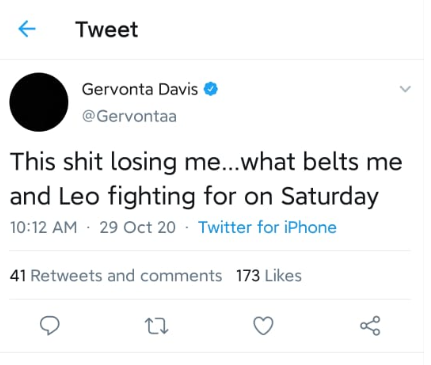
Task: Expand the tweet options chevron
Action: click(405, 89)
